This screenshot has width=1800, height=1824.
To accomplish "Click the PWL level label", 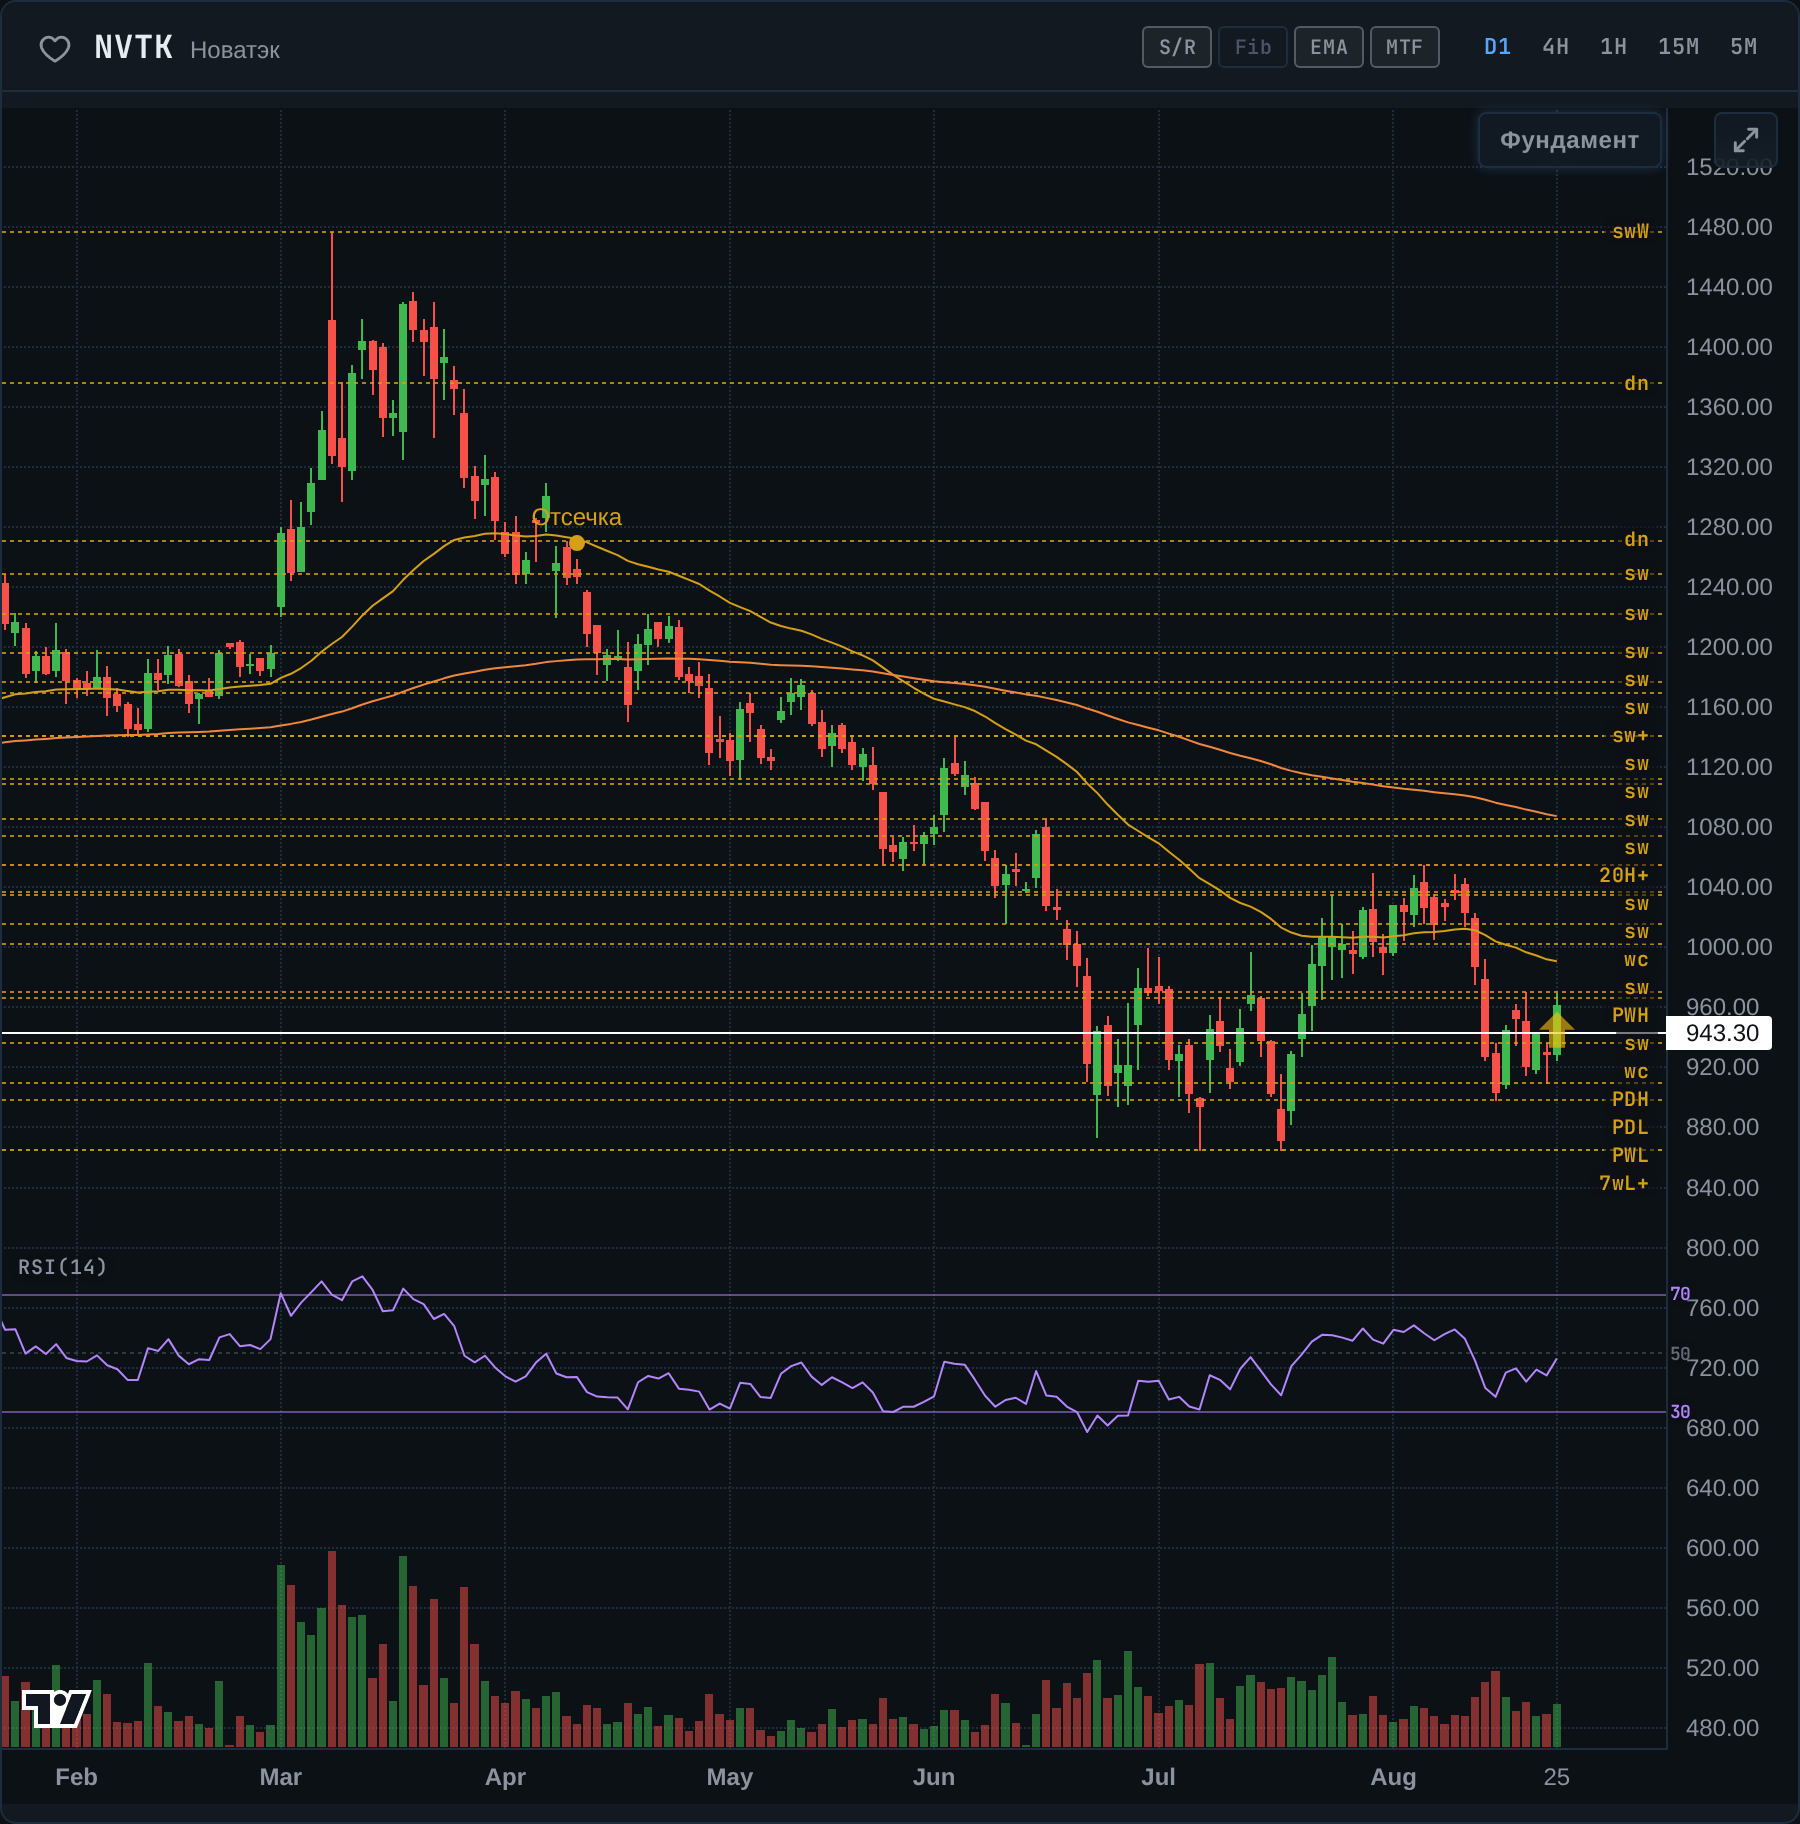I will point(1630,1155).
